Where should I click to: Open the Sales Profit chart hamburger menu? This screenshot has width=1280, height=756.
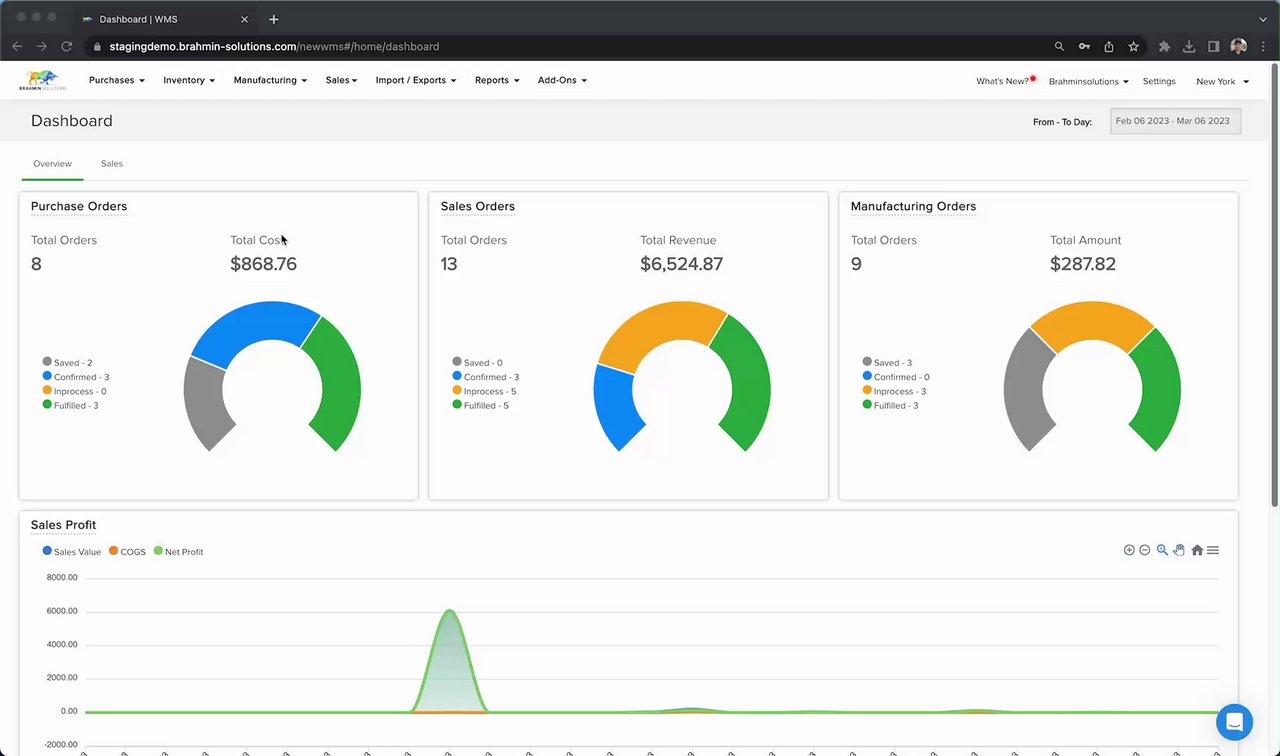pos(1213,550)
